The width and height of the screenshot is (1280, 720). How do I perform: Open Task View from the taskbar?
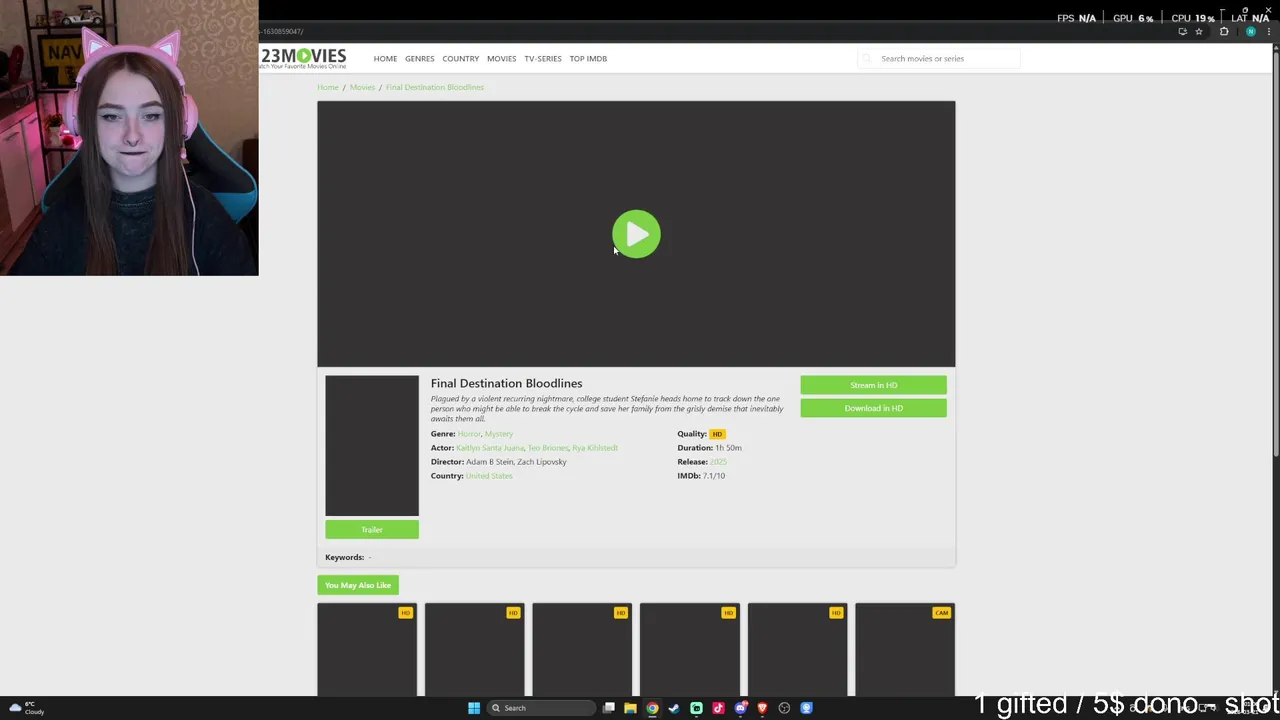pos(608,708)
